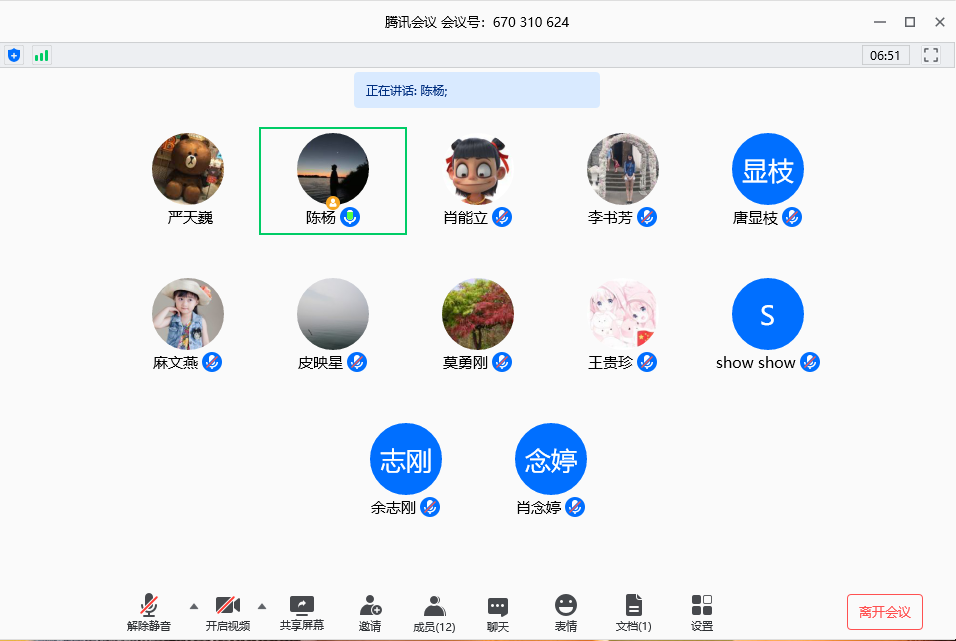Viewport: 956px width, 641px height.
Task: Select 陈杨's sunset silhouette avatar
Action: [x=333, y=169]
